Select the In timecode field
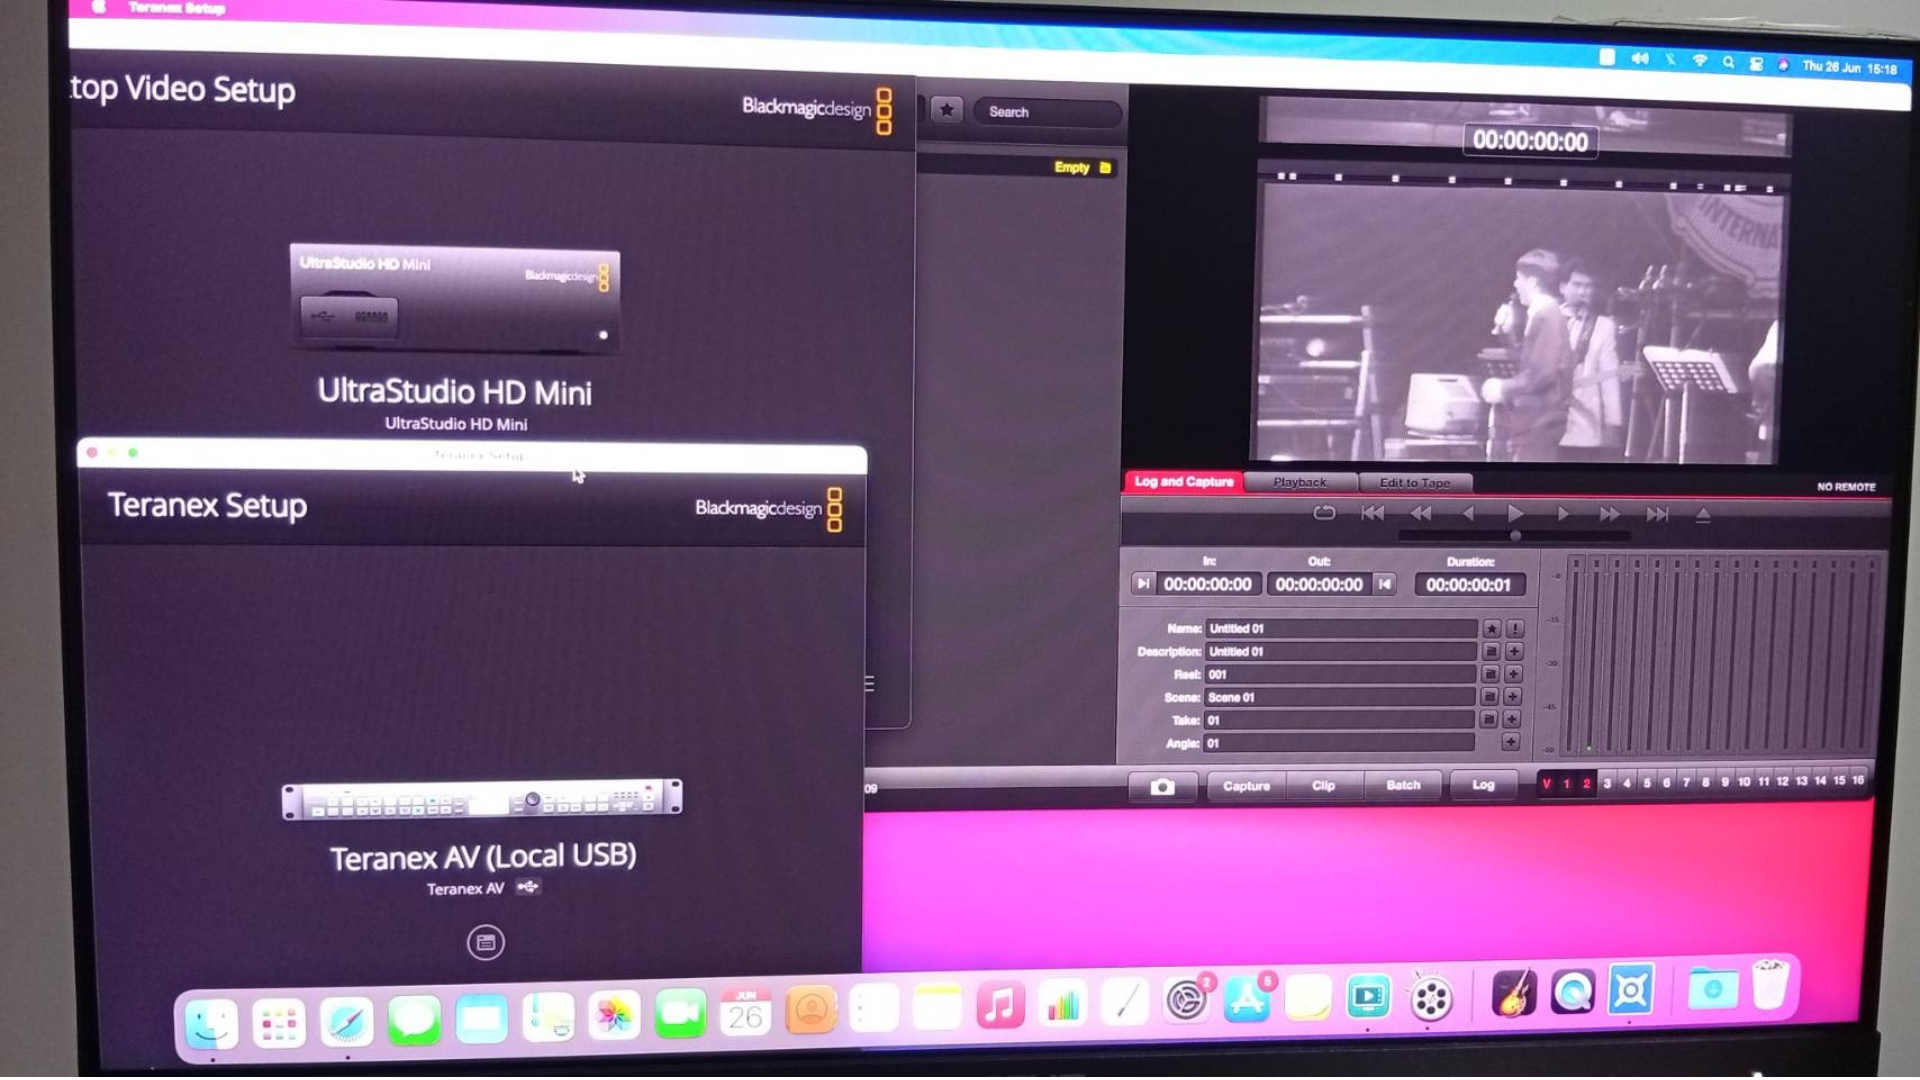1920x1080 pixels. point(1208,584)
